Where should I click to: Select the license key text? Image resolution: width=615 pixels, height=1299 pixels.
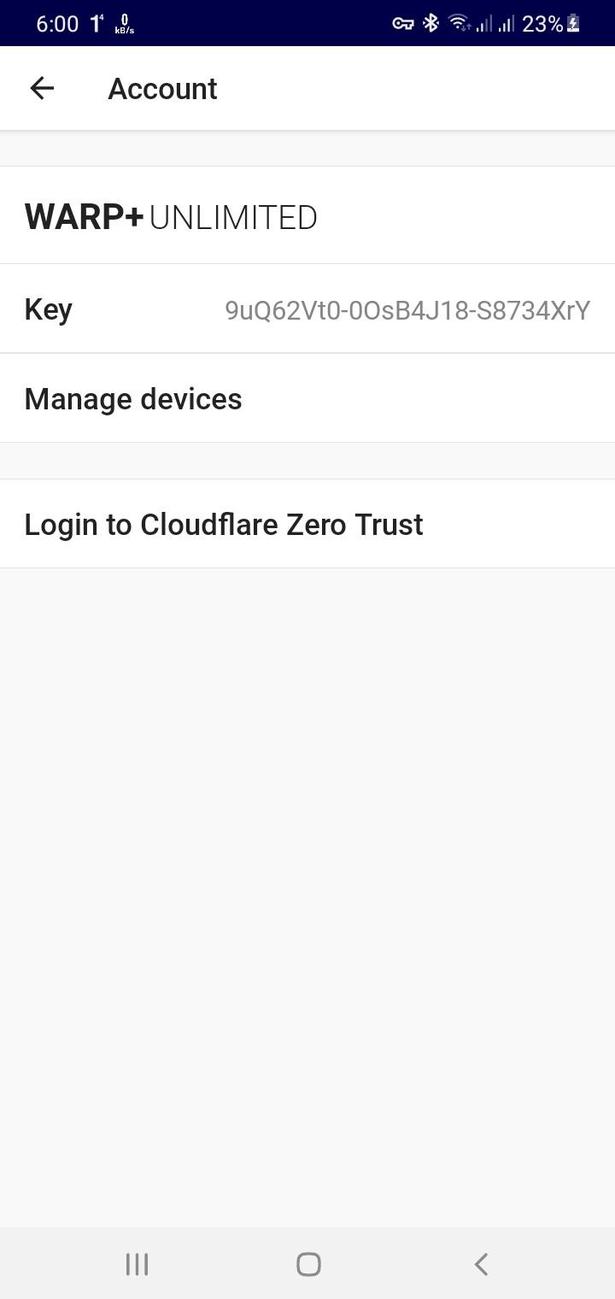[407, 310]
